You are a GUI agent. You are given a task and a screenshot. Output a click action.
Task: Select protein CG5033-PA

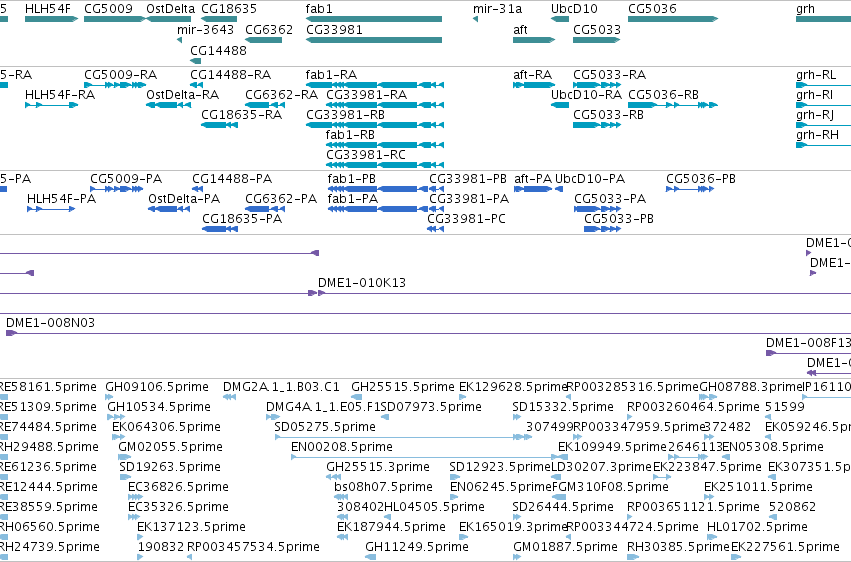click(x=610, y=199)
